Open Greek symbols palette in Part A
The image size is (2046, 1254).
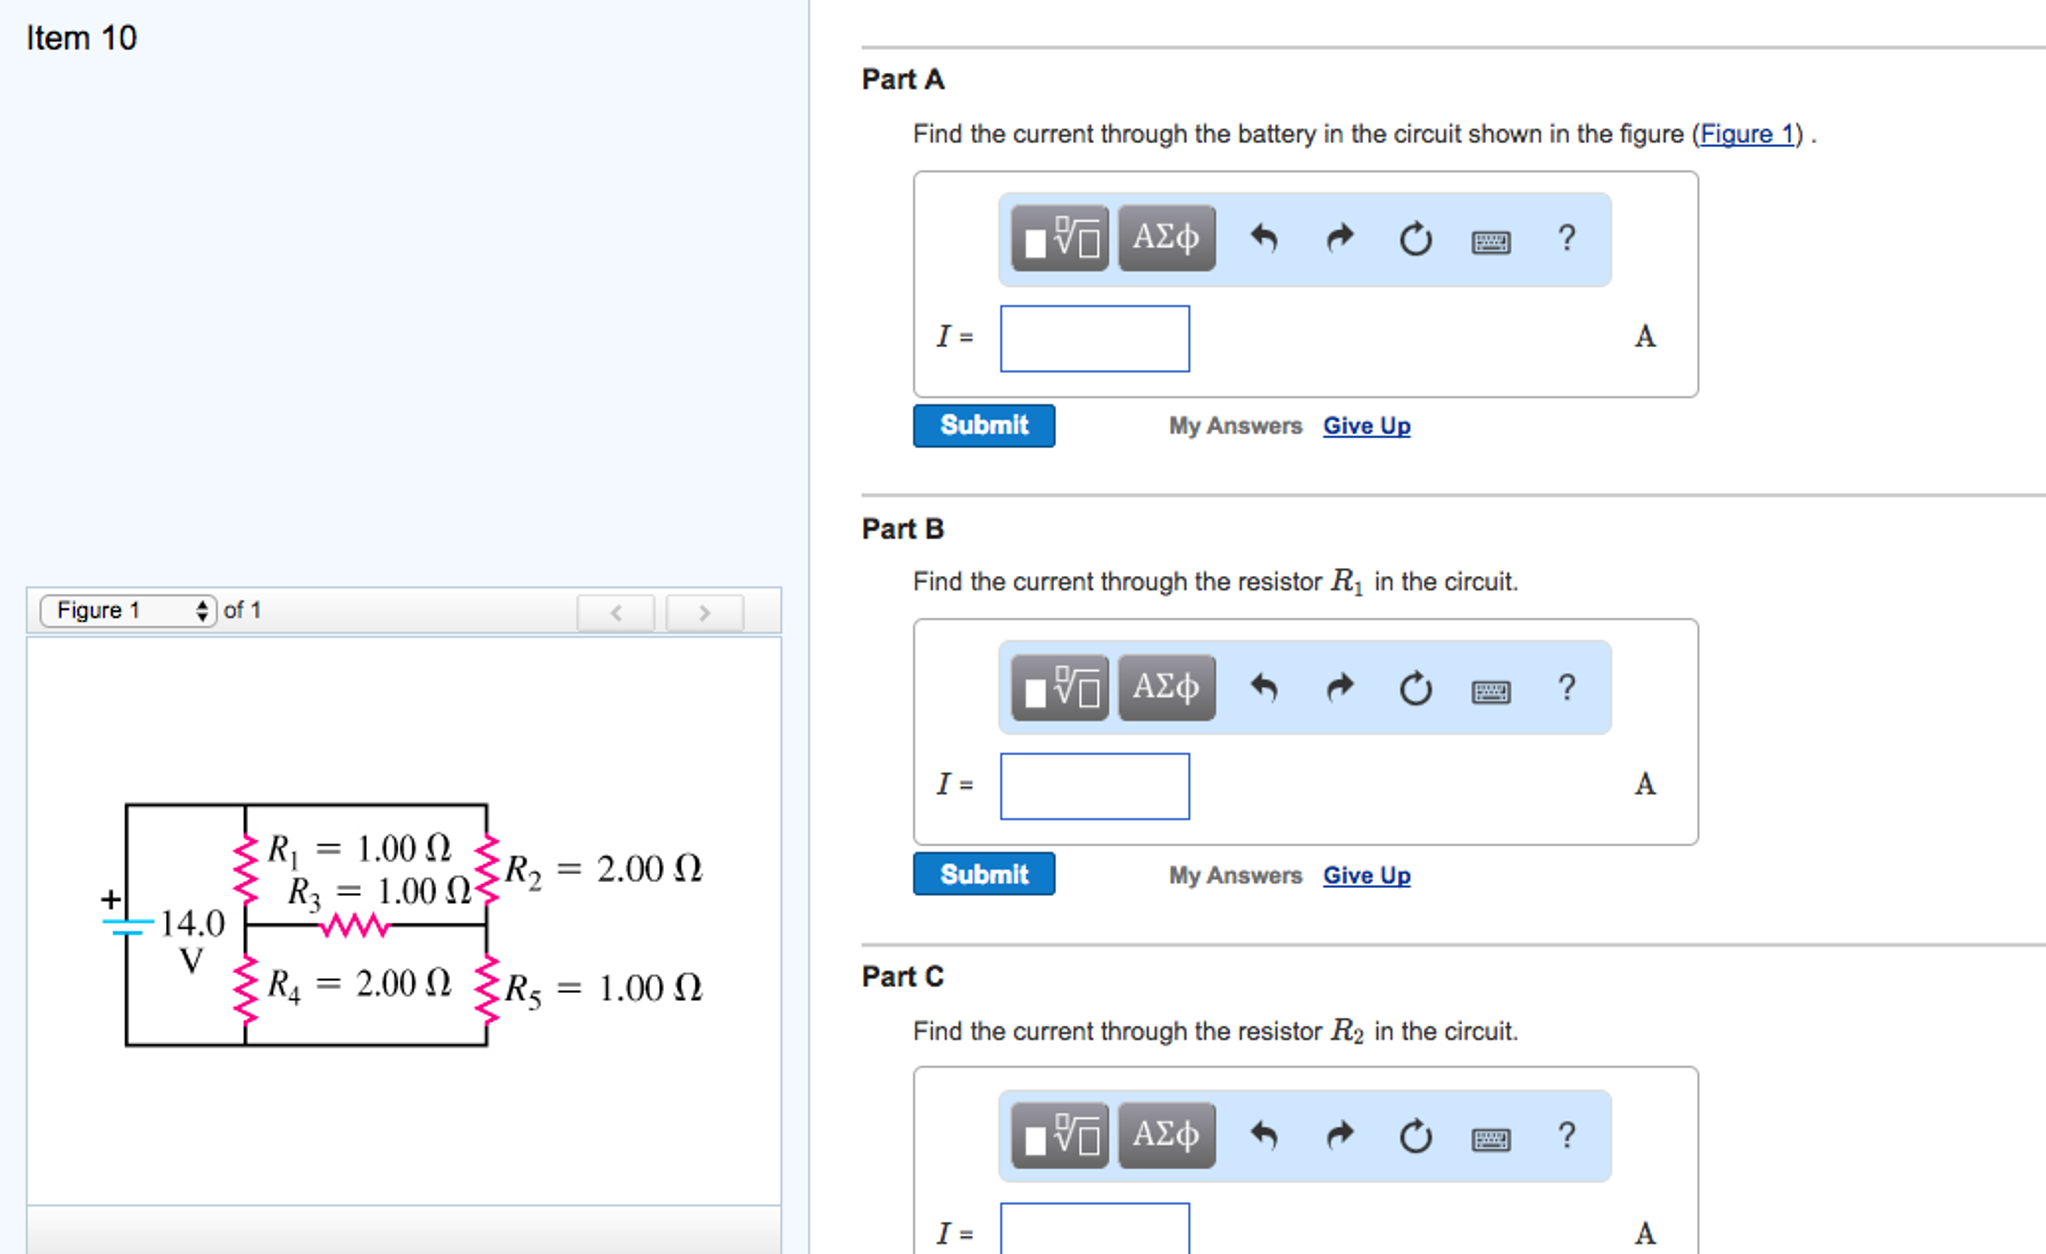click(x=1166, y=238)
